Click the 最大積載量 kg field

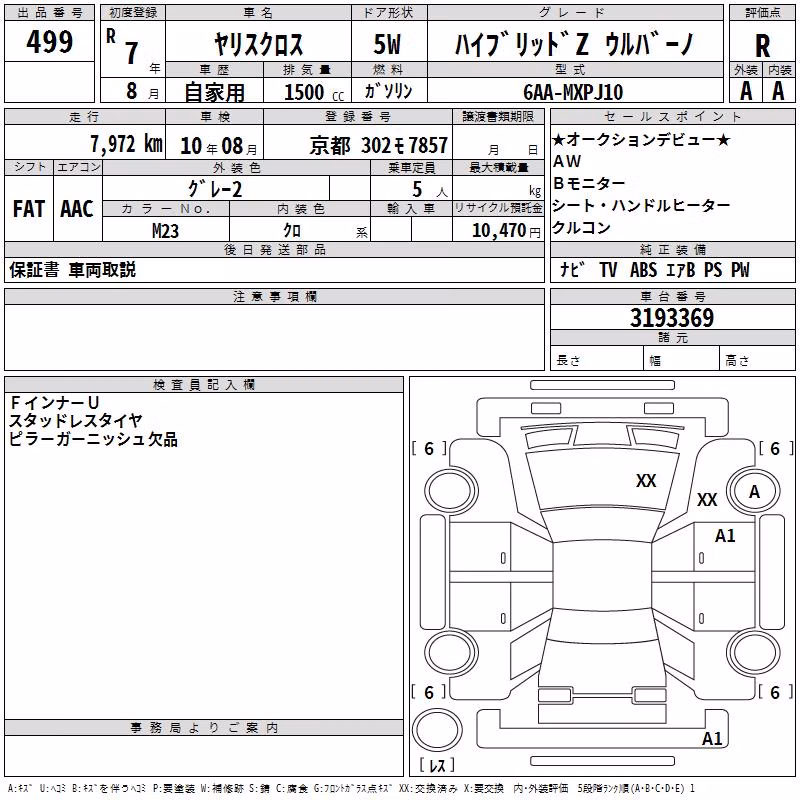(498, 187)
